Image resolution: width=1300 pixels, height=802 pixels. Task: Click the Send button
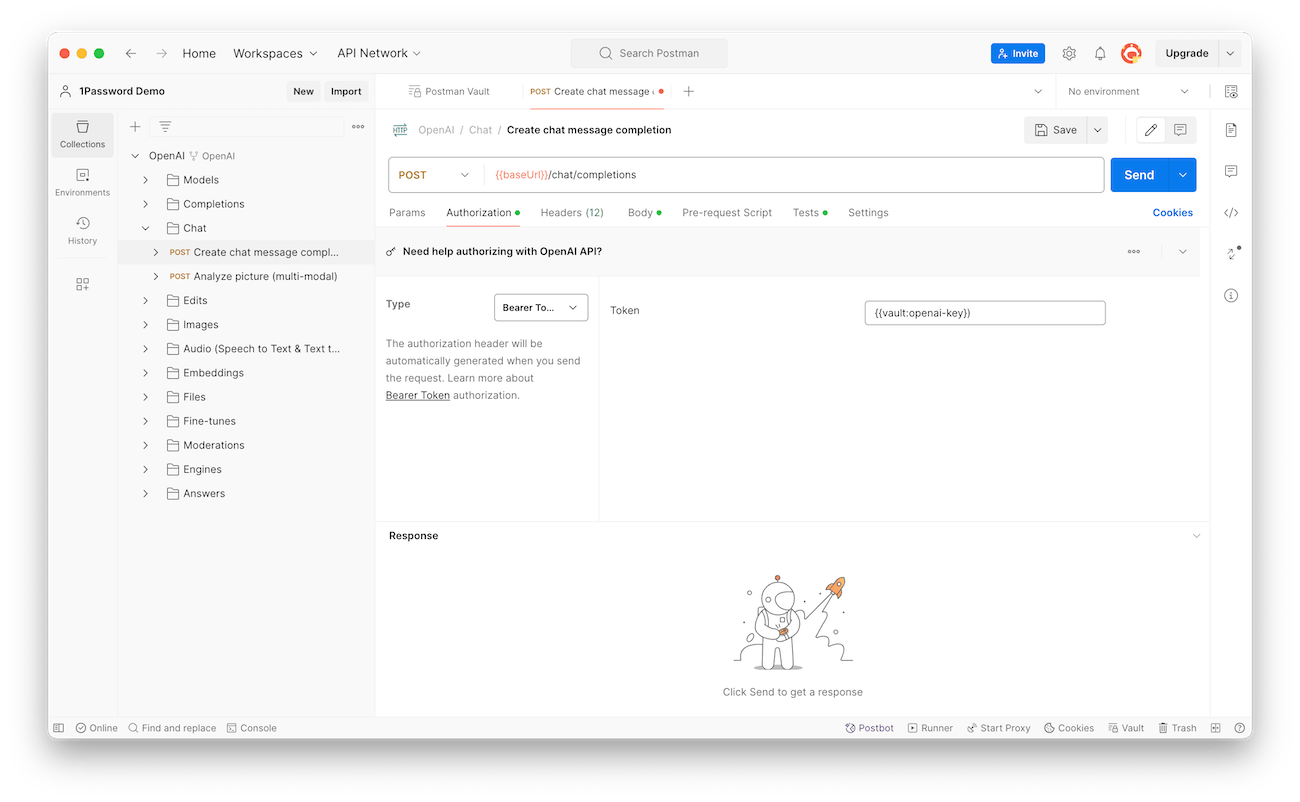coord(1139,174)
